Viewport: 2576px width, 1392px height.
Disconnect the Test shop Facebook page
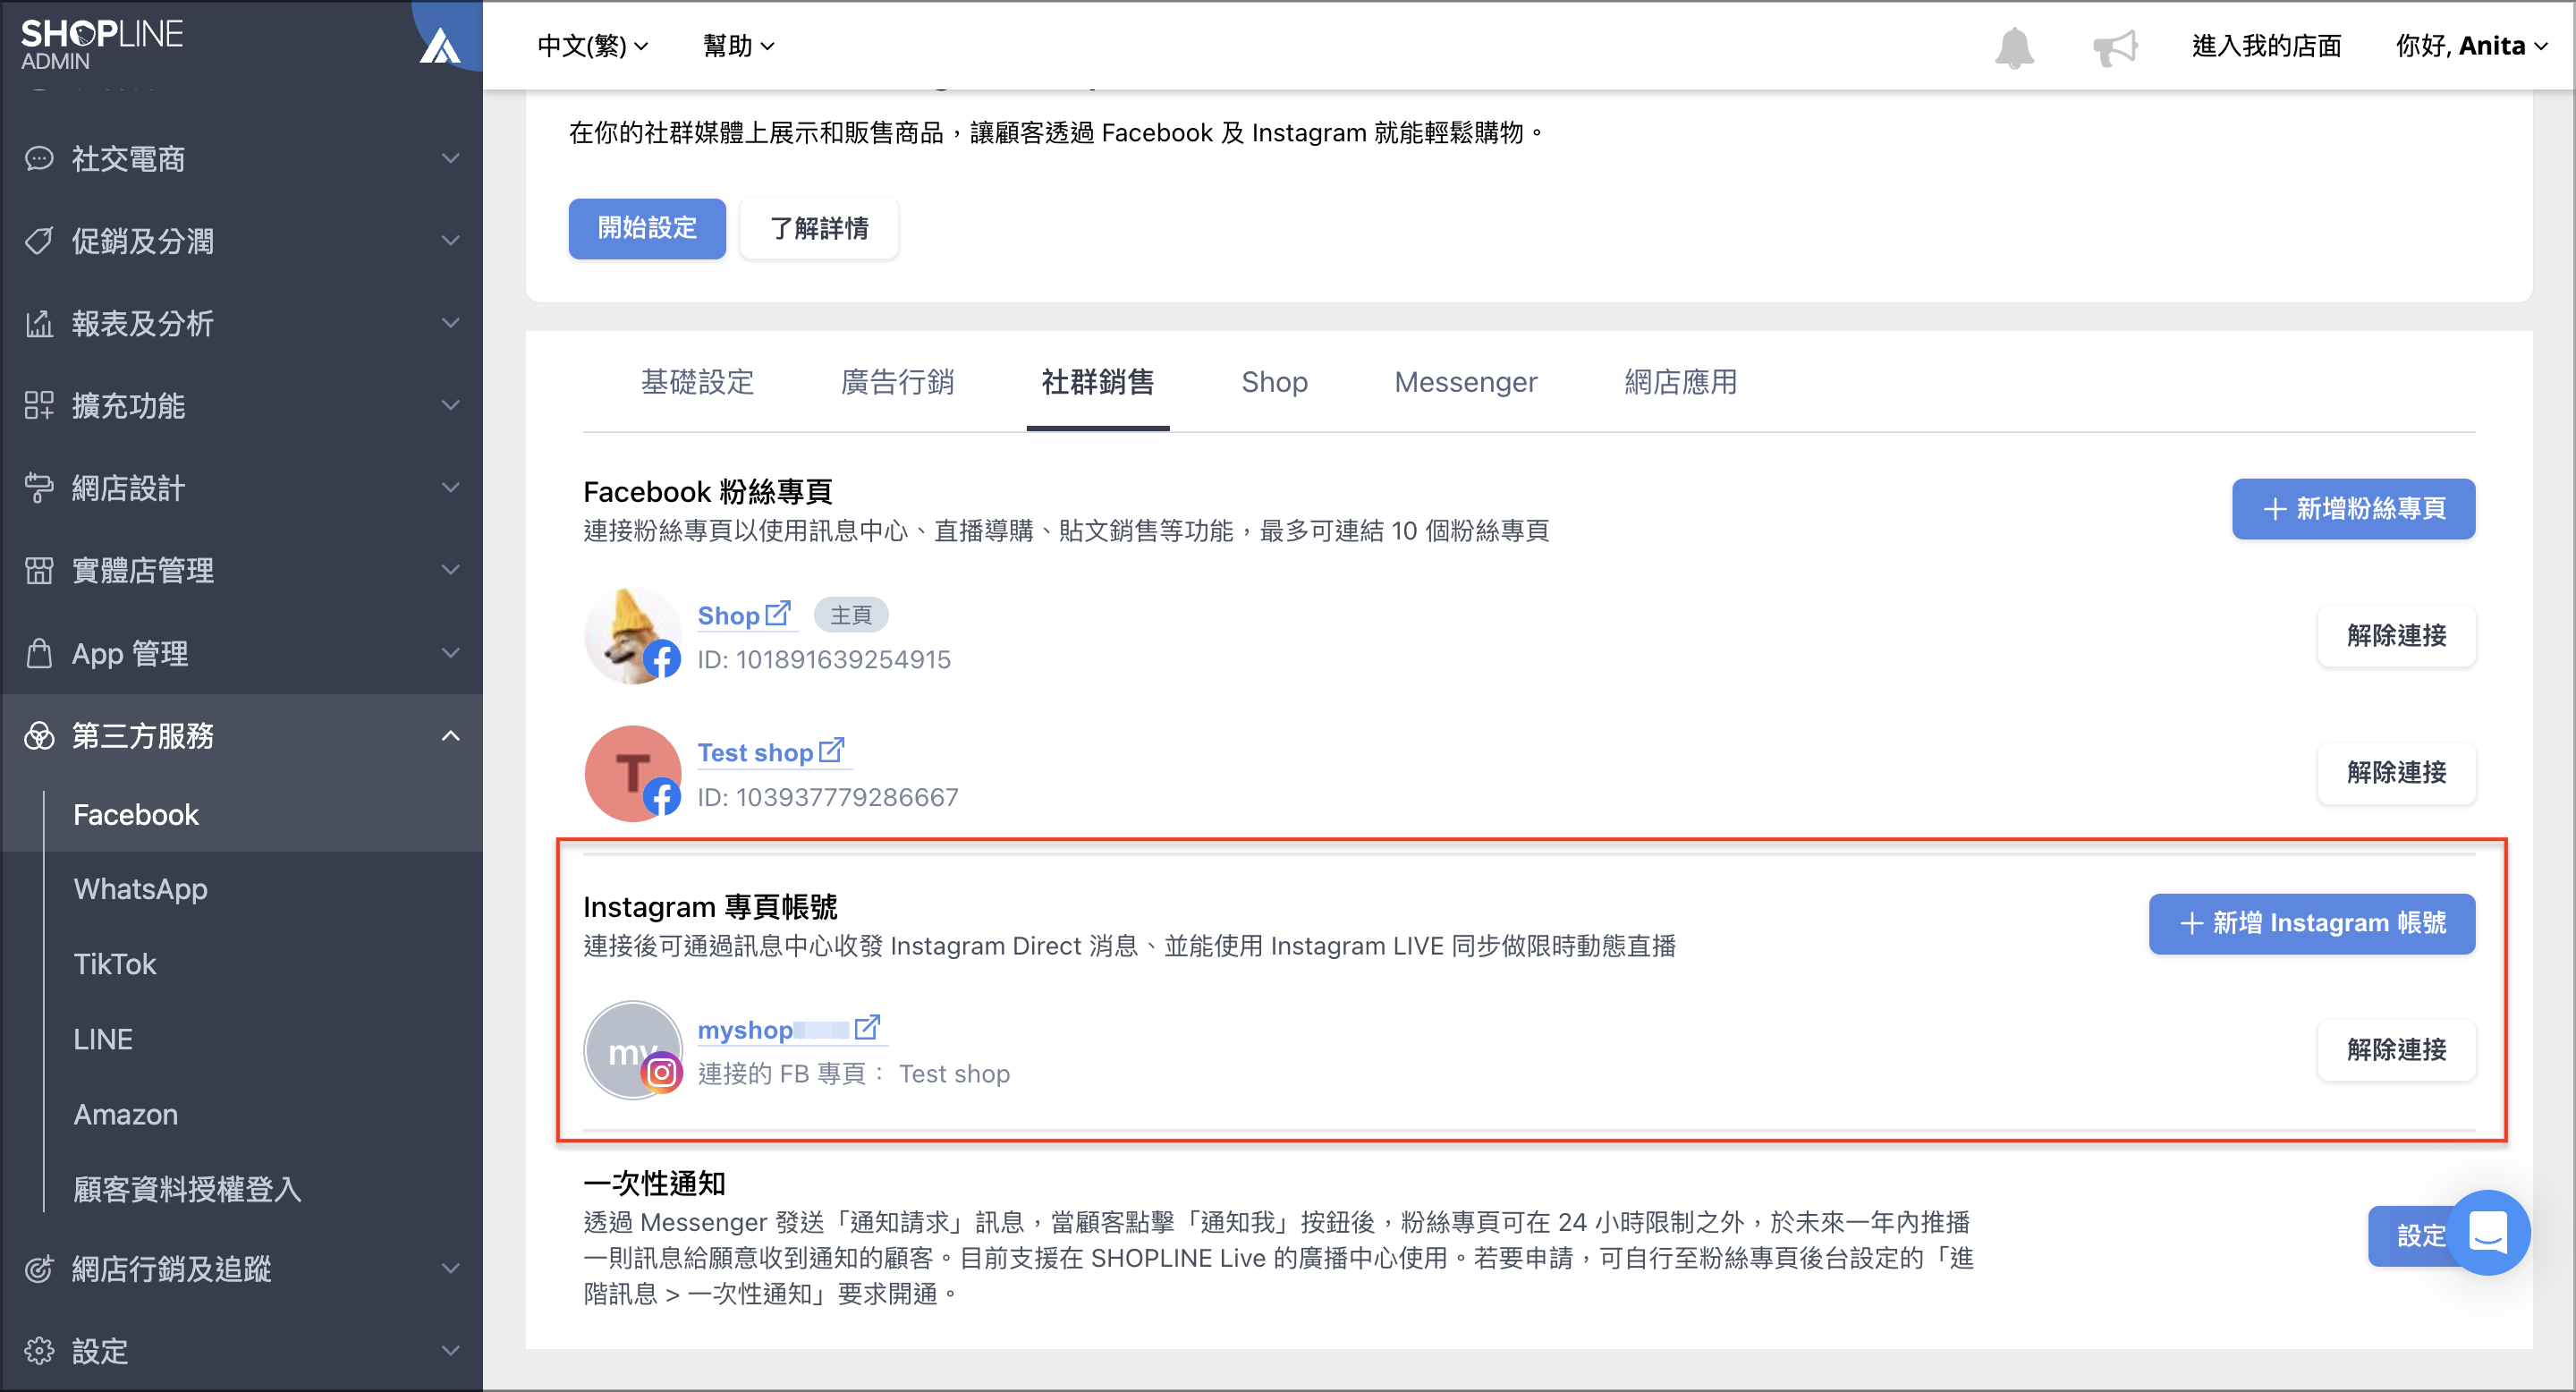pos(2396,773)
